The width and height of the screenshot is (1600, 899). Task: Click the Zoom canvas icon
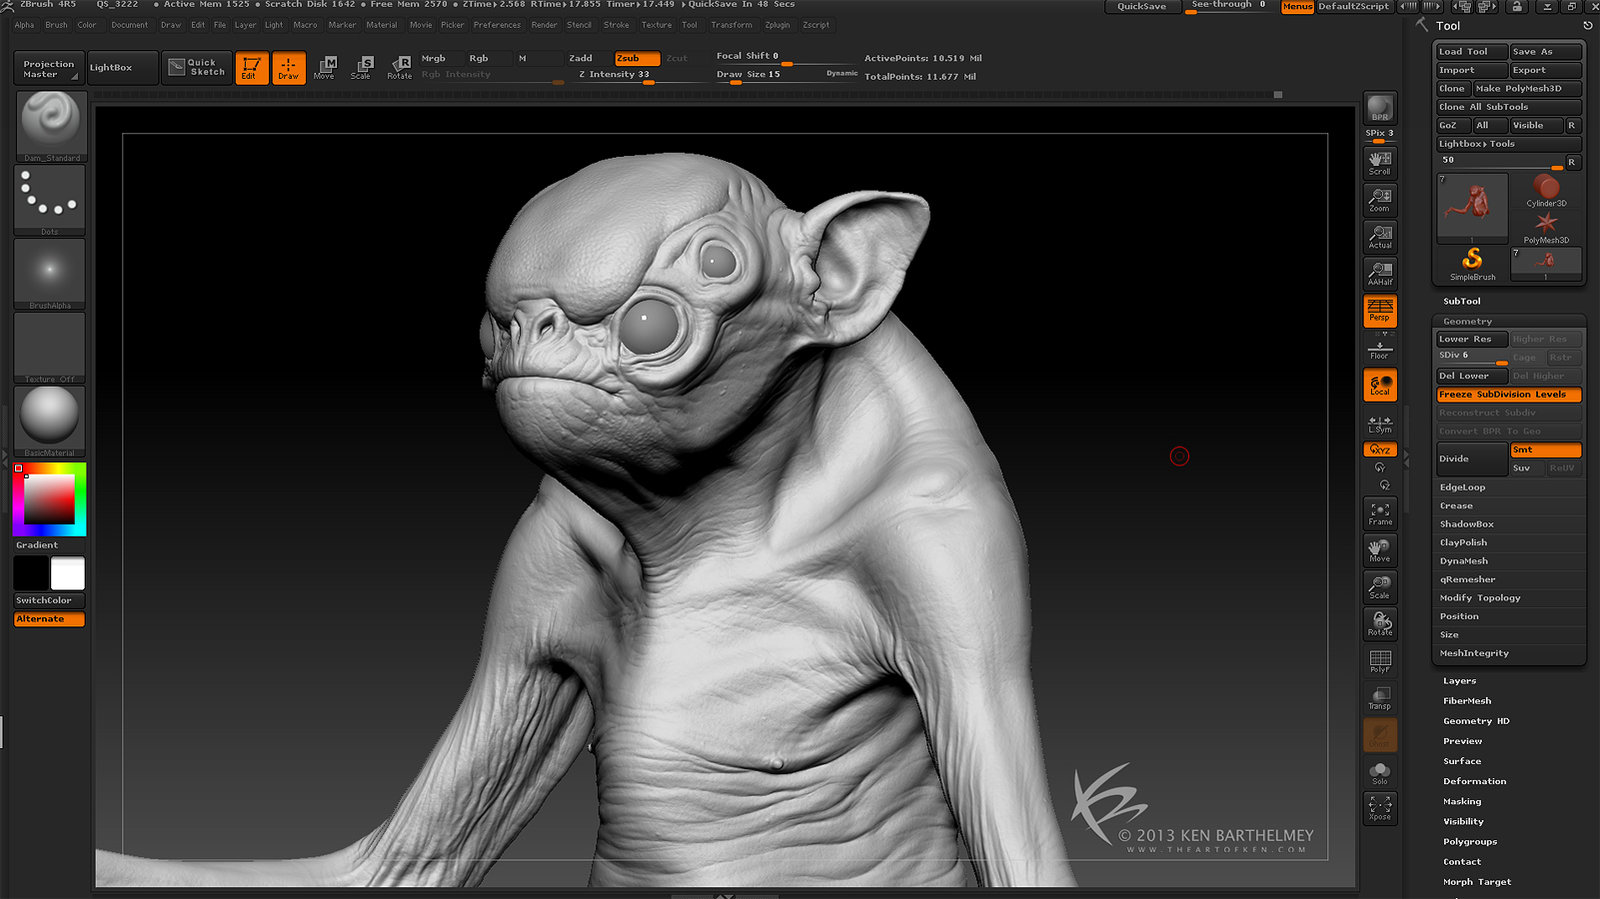click(x=1380, y=200)
